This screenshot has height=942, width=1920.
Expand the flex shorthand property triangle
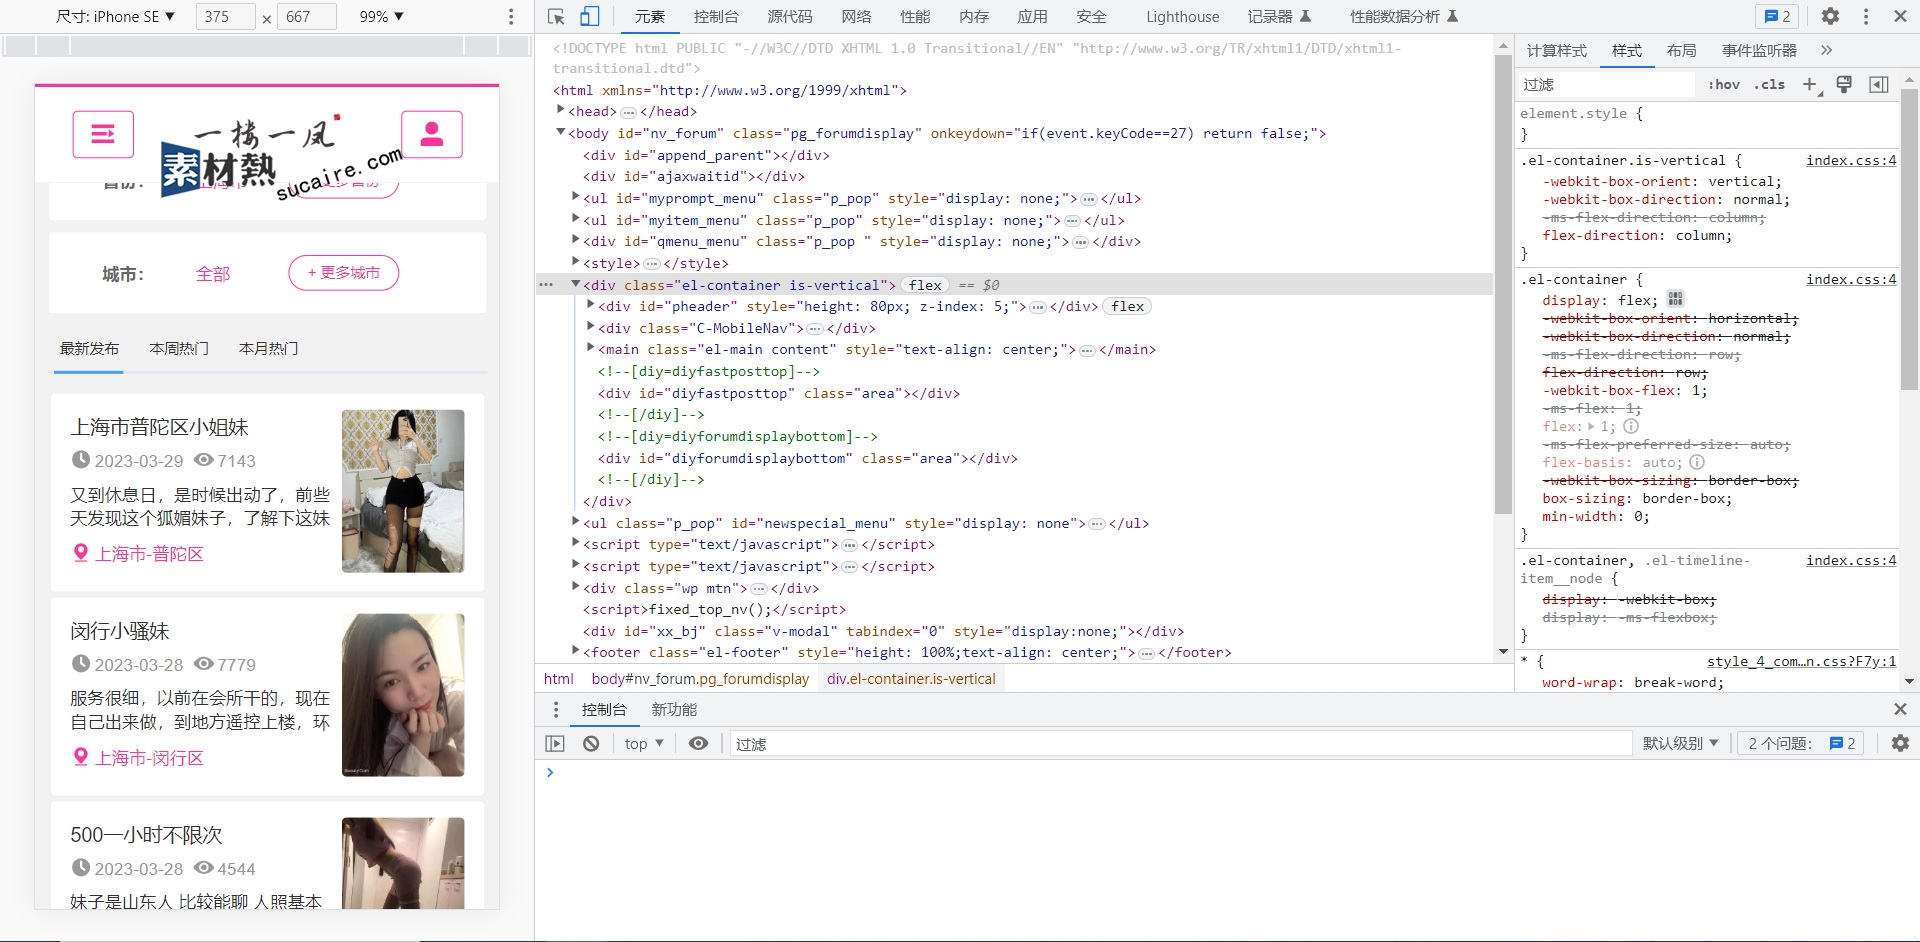click(x=1591, y=426)
